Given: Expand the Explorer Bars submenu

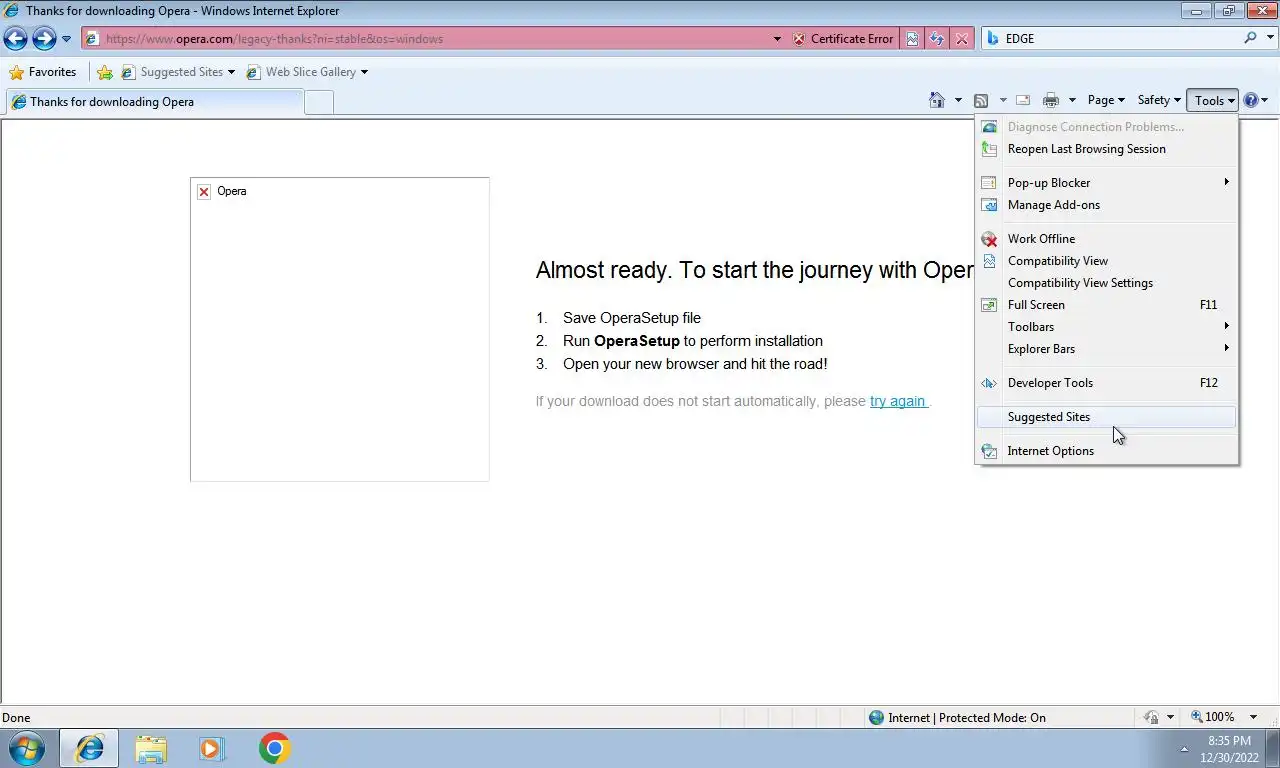Looking at the screenshot, I should [x=1107, y=349].
